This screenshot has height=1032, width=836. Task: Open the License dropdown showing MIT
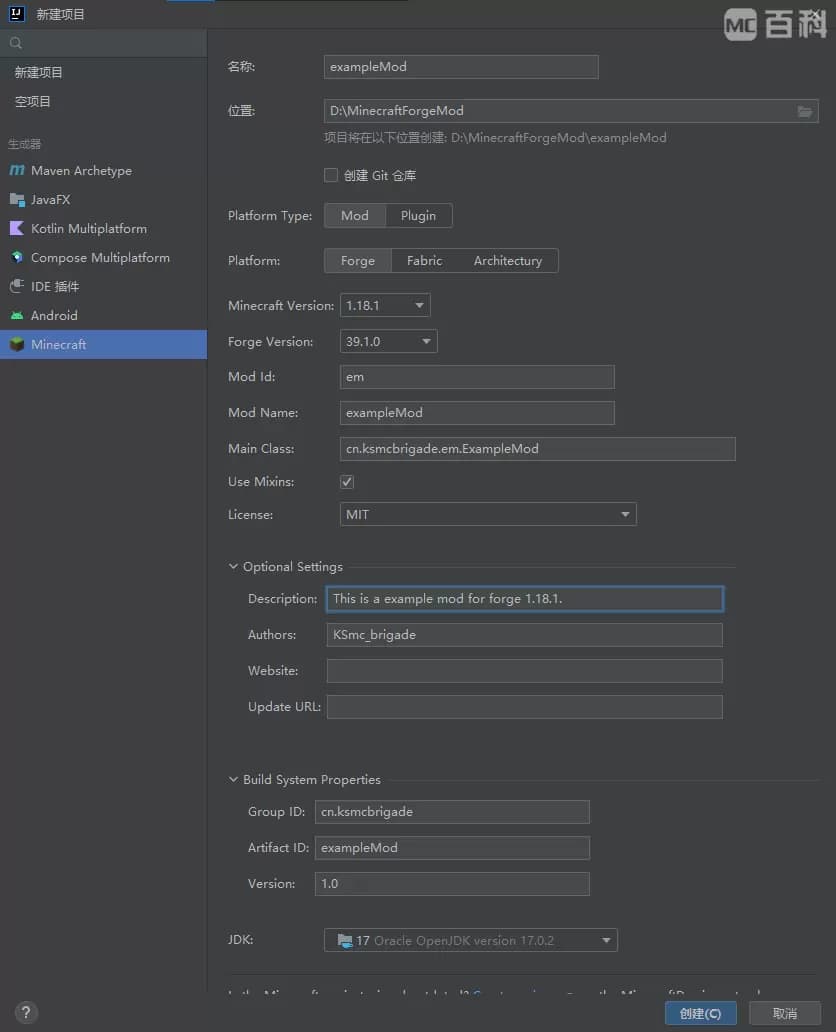pos(488,515)
